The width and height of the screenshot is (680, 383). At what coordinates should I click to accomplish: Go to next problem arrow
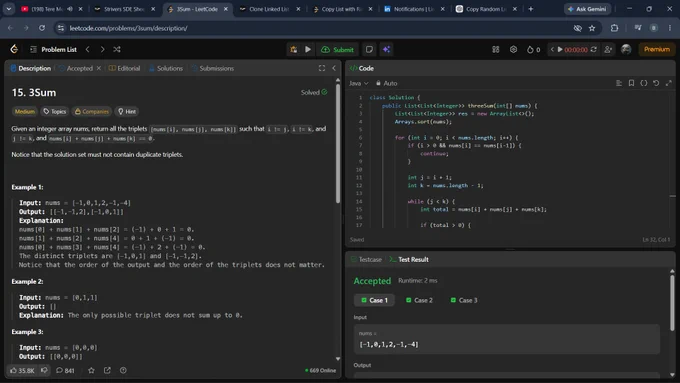[102, 49]
